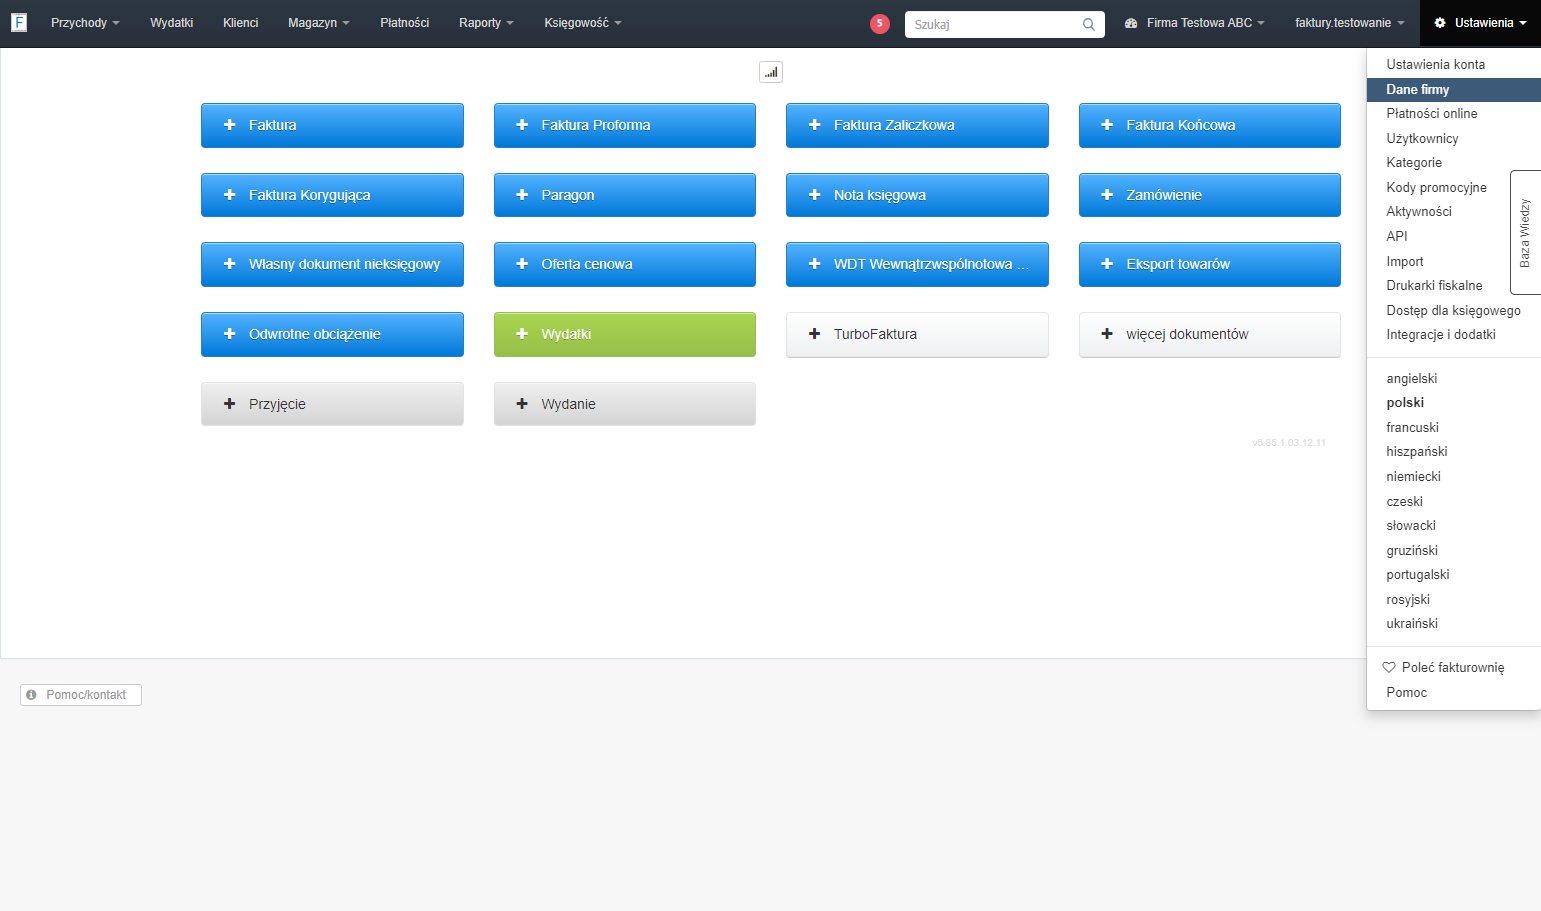Expand the faktury.testowanie account menu

click(1350, 23)
